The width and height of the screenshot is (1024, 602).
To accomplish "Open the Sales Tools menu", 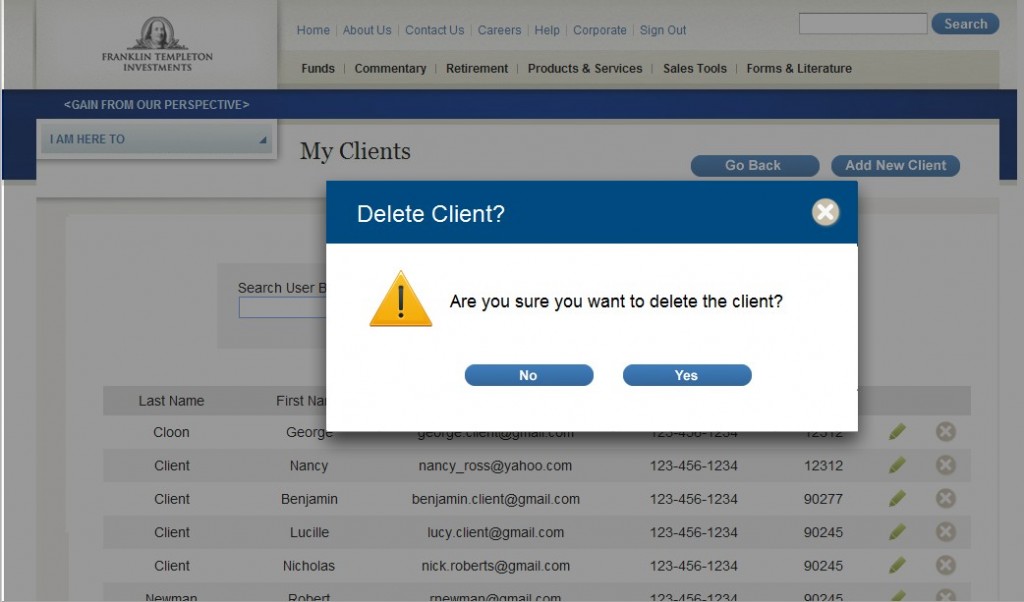I will (x=695, y=69).
